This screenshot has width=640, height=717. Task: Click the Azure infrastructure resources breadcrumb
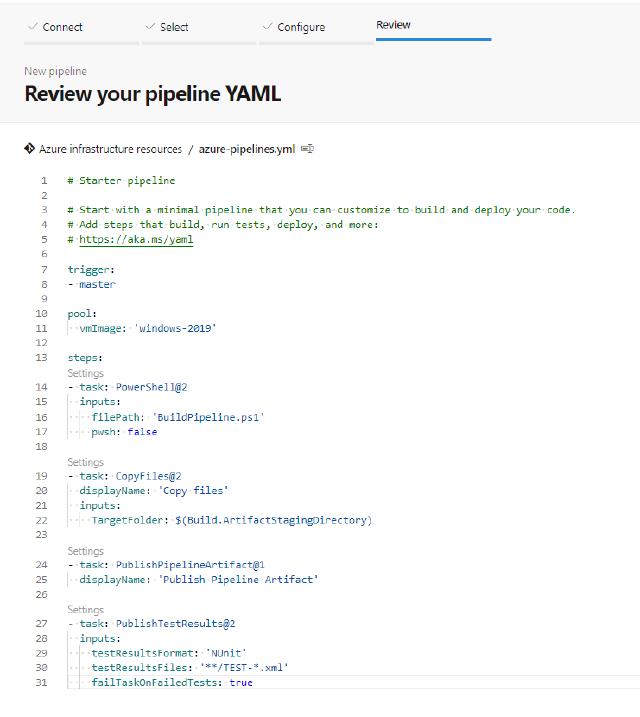point(110,149)
